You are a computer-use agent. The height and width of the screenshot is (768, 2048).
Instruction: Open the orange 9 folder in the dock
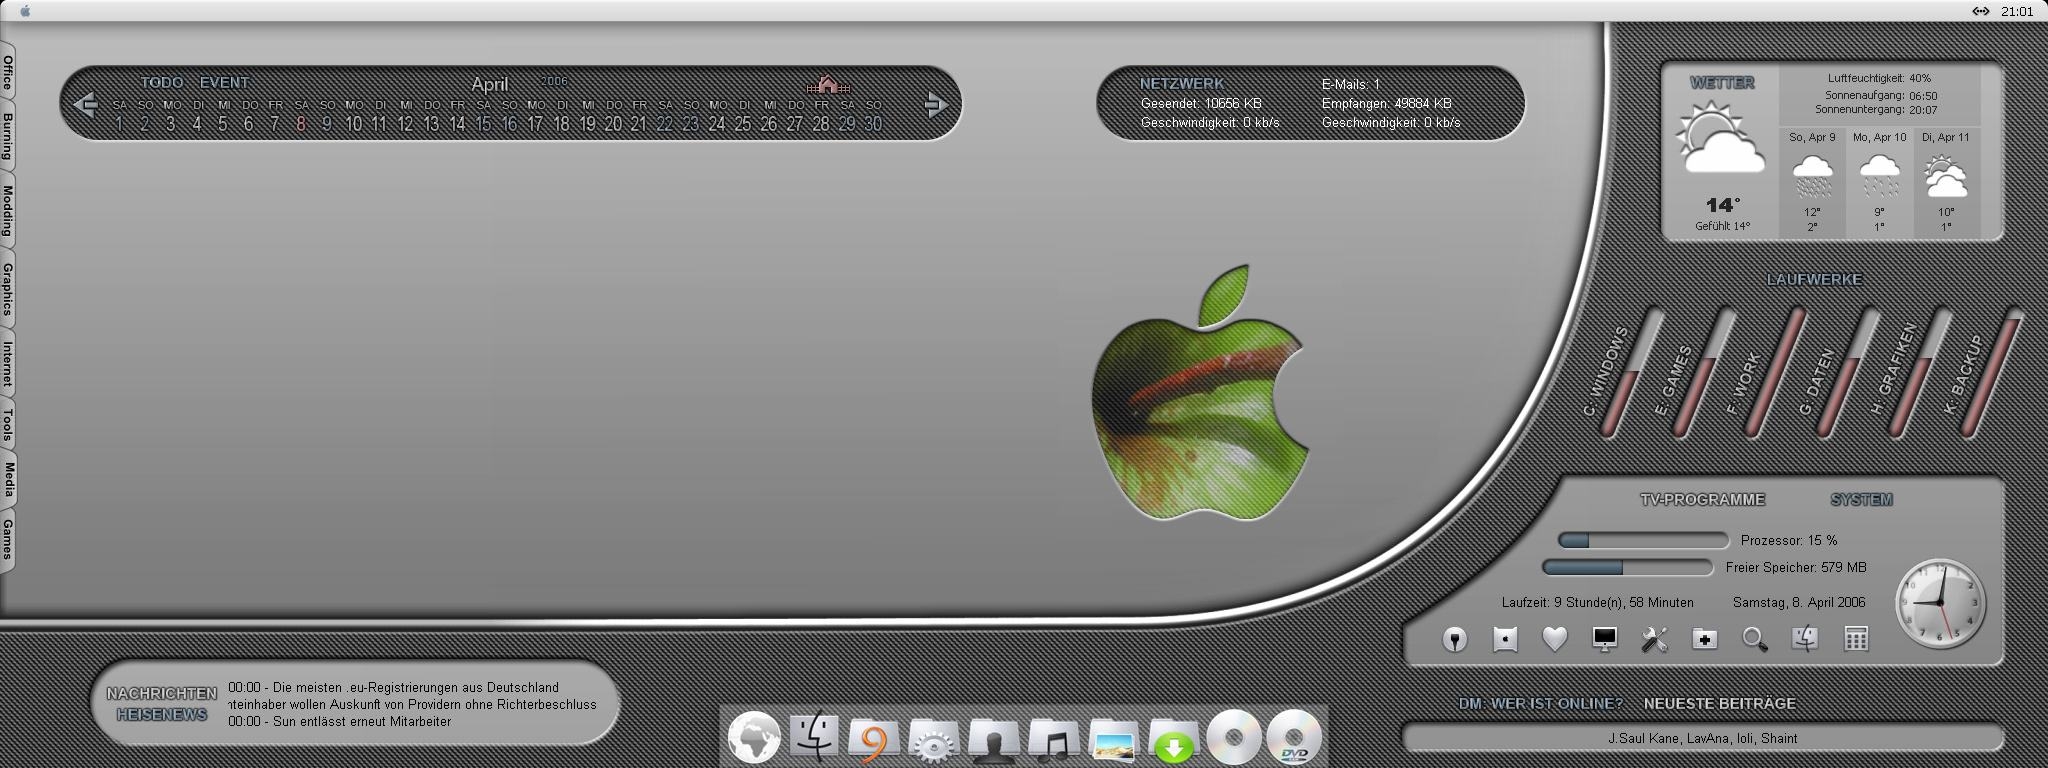click(x=874, y=741)
